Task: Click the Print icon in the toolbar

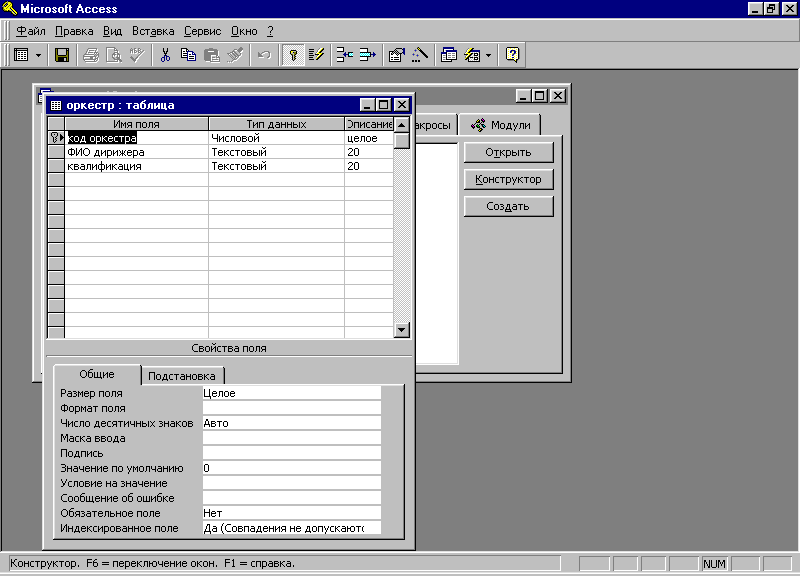Action: (x=91, y=55)
